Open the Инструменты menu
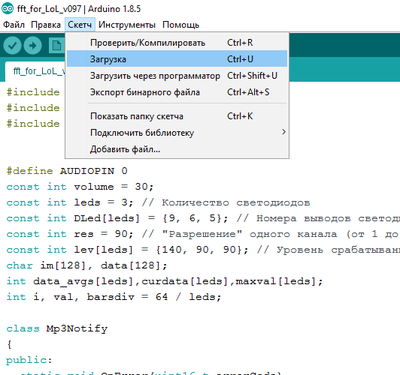 (127, 25)
